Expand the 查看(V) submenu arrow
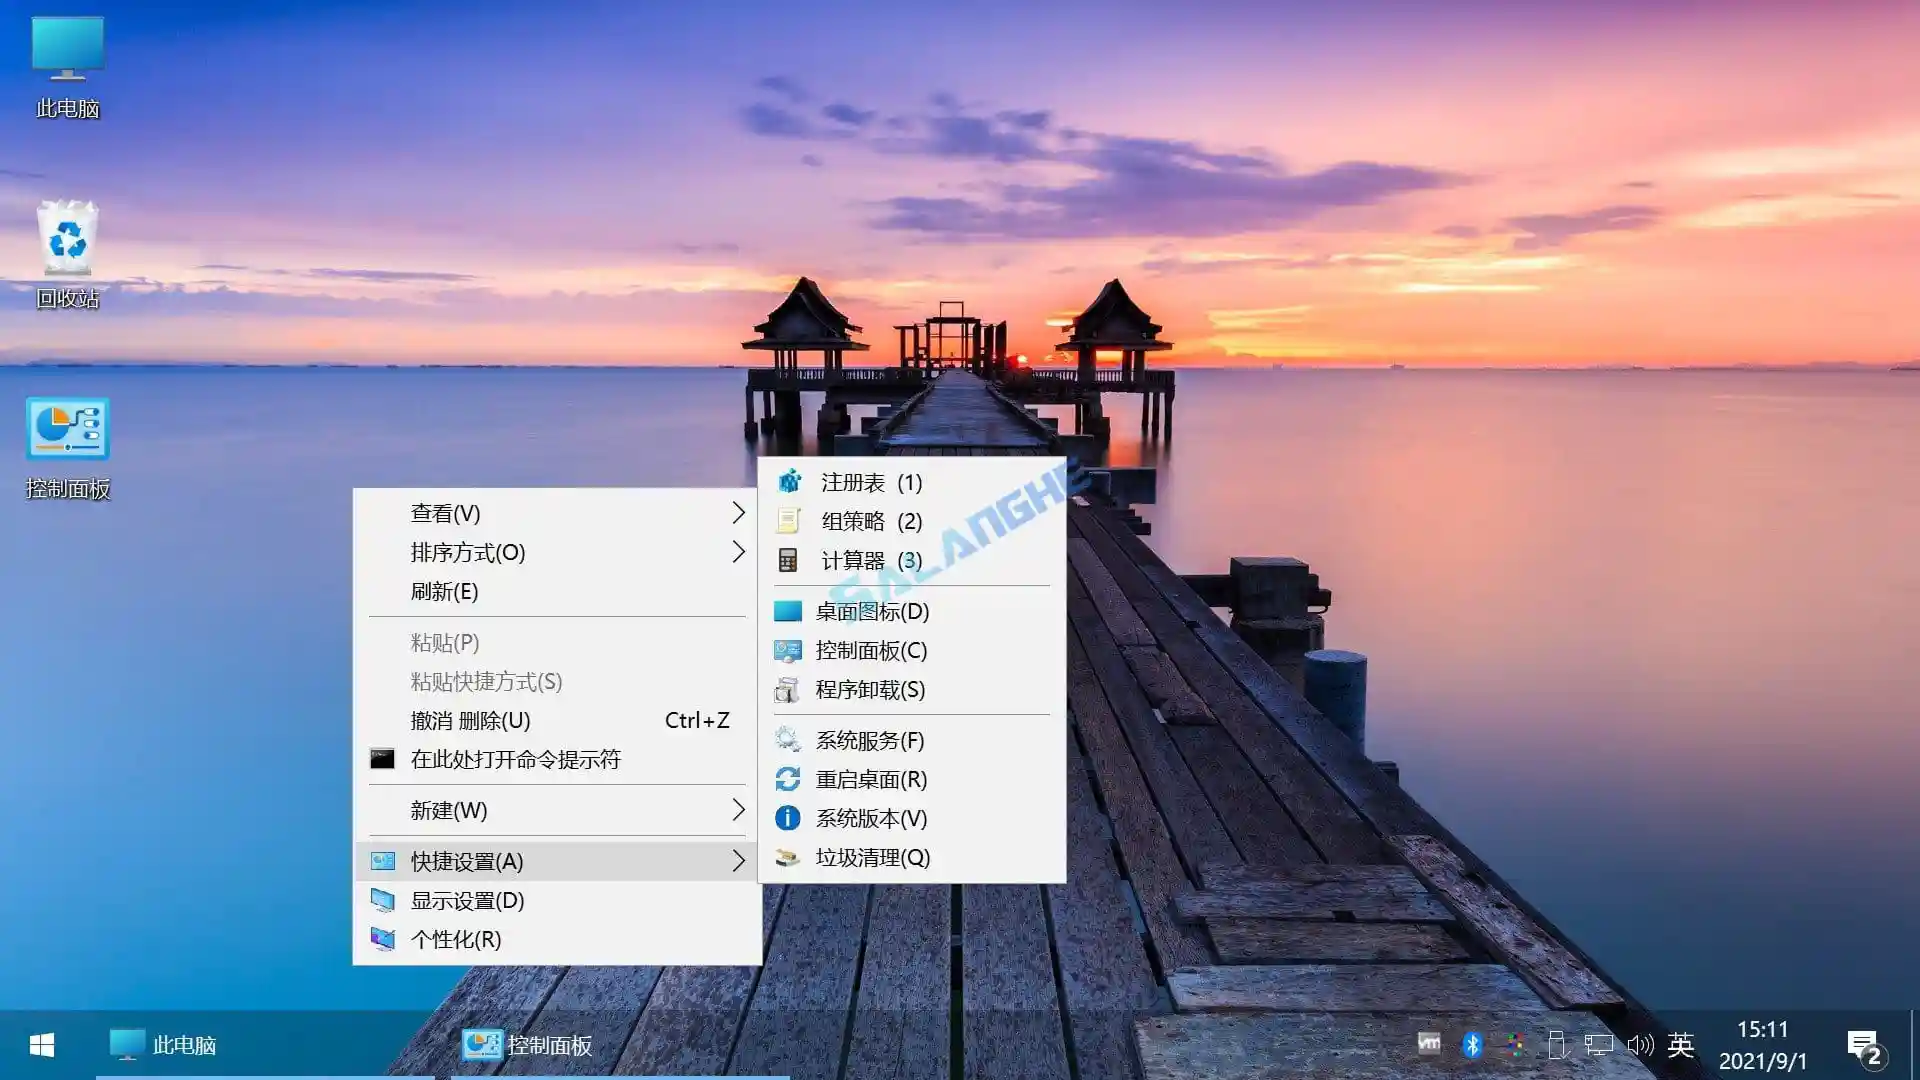The height and width of the screenshot is (1080, 1920). click(x=738, y=513)
